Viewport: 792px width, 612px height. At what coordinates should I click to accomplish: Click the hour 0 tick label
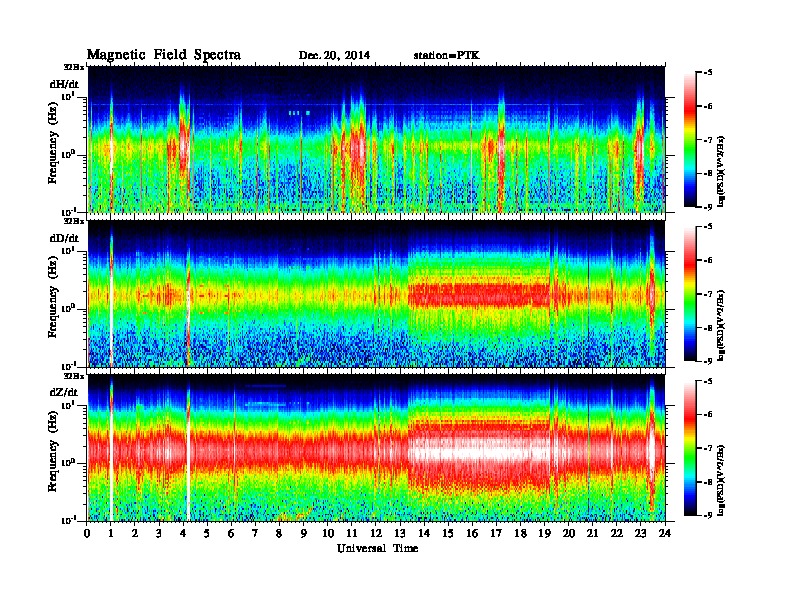pos(87,534)
